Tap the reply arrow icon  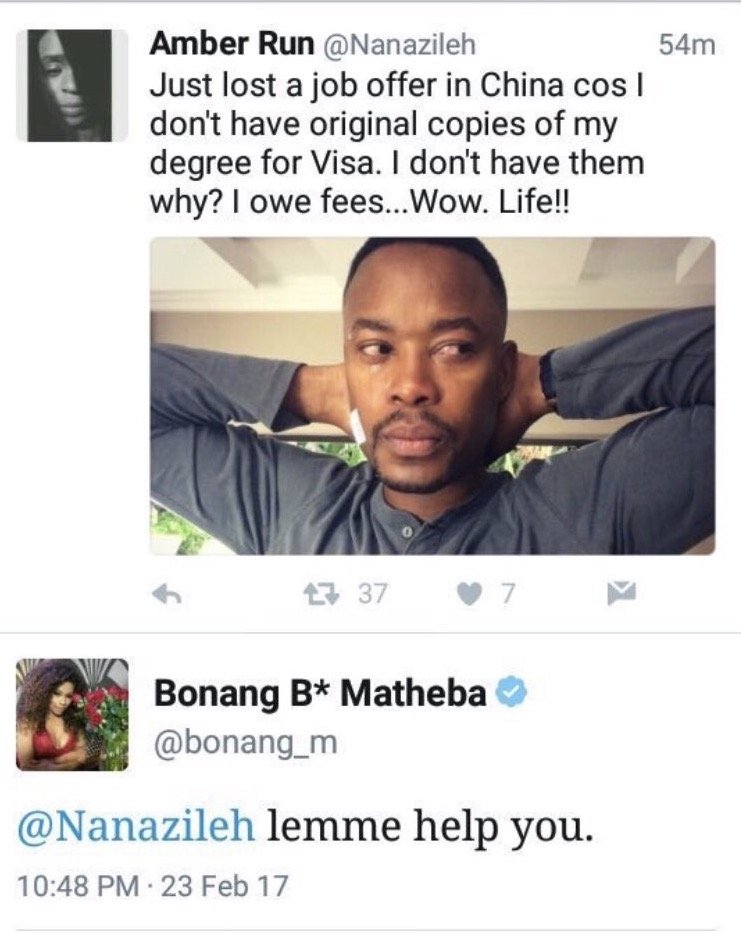166,594
